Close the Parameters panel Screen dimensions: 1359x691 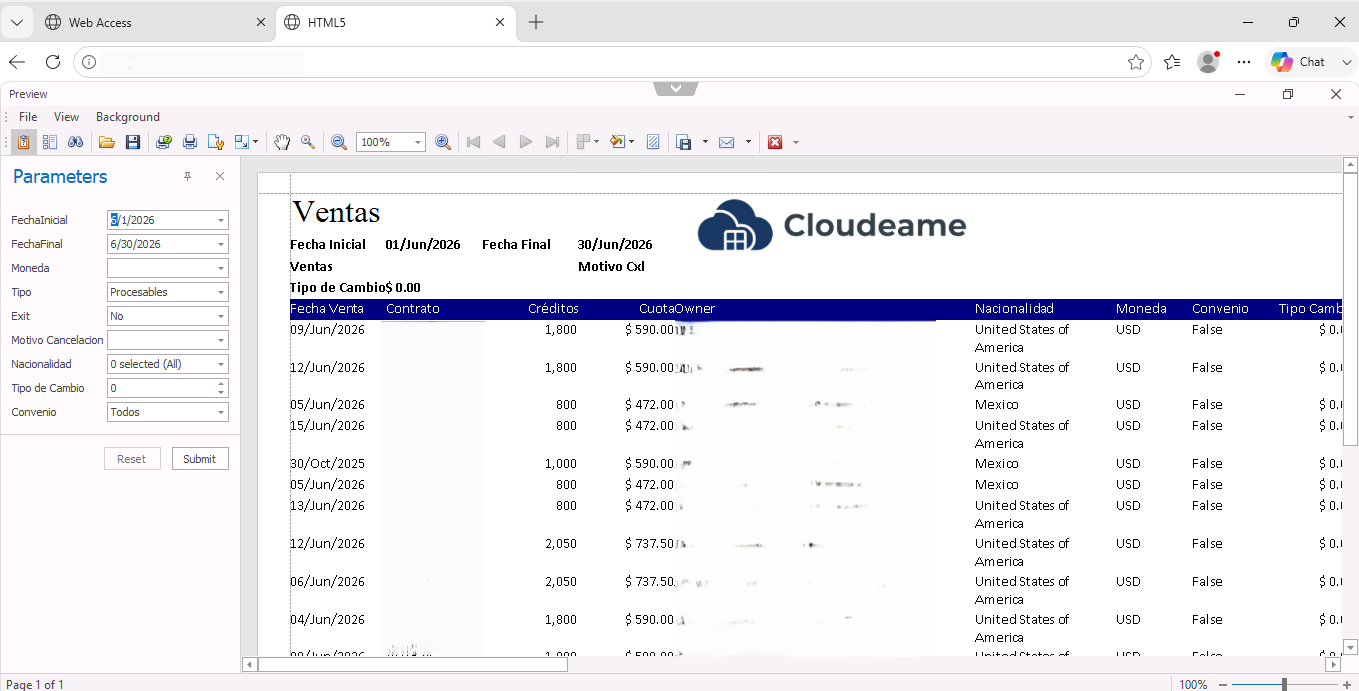220,176
